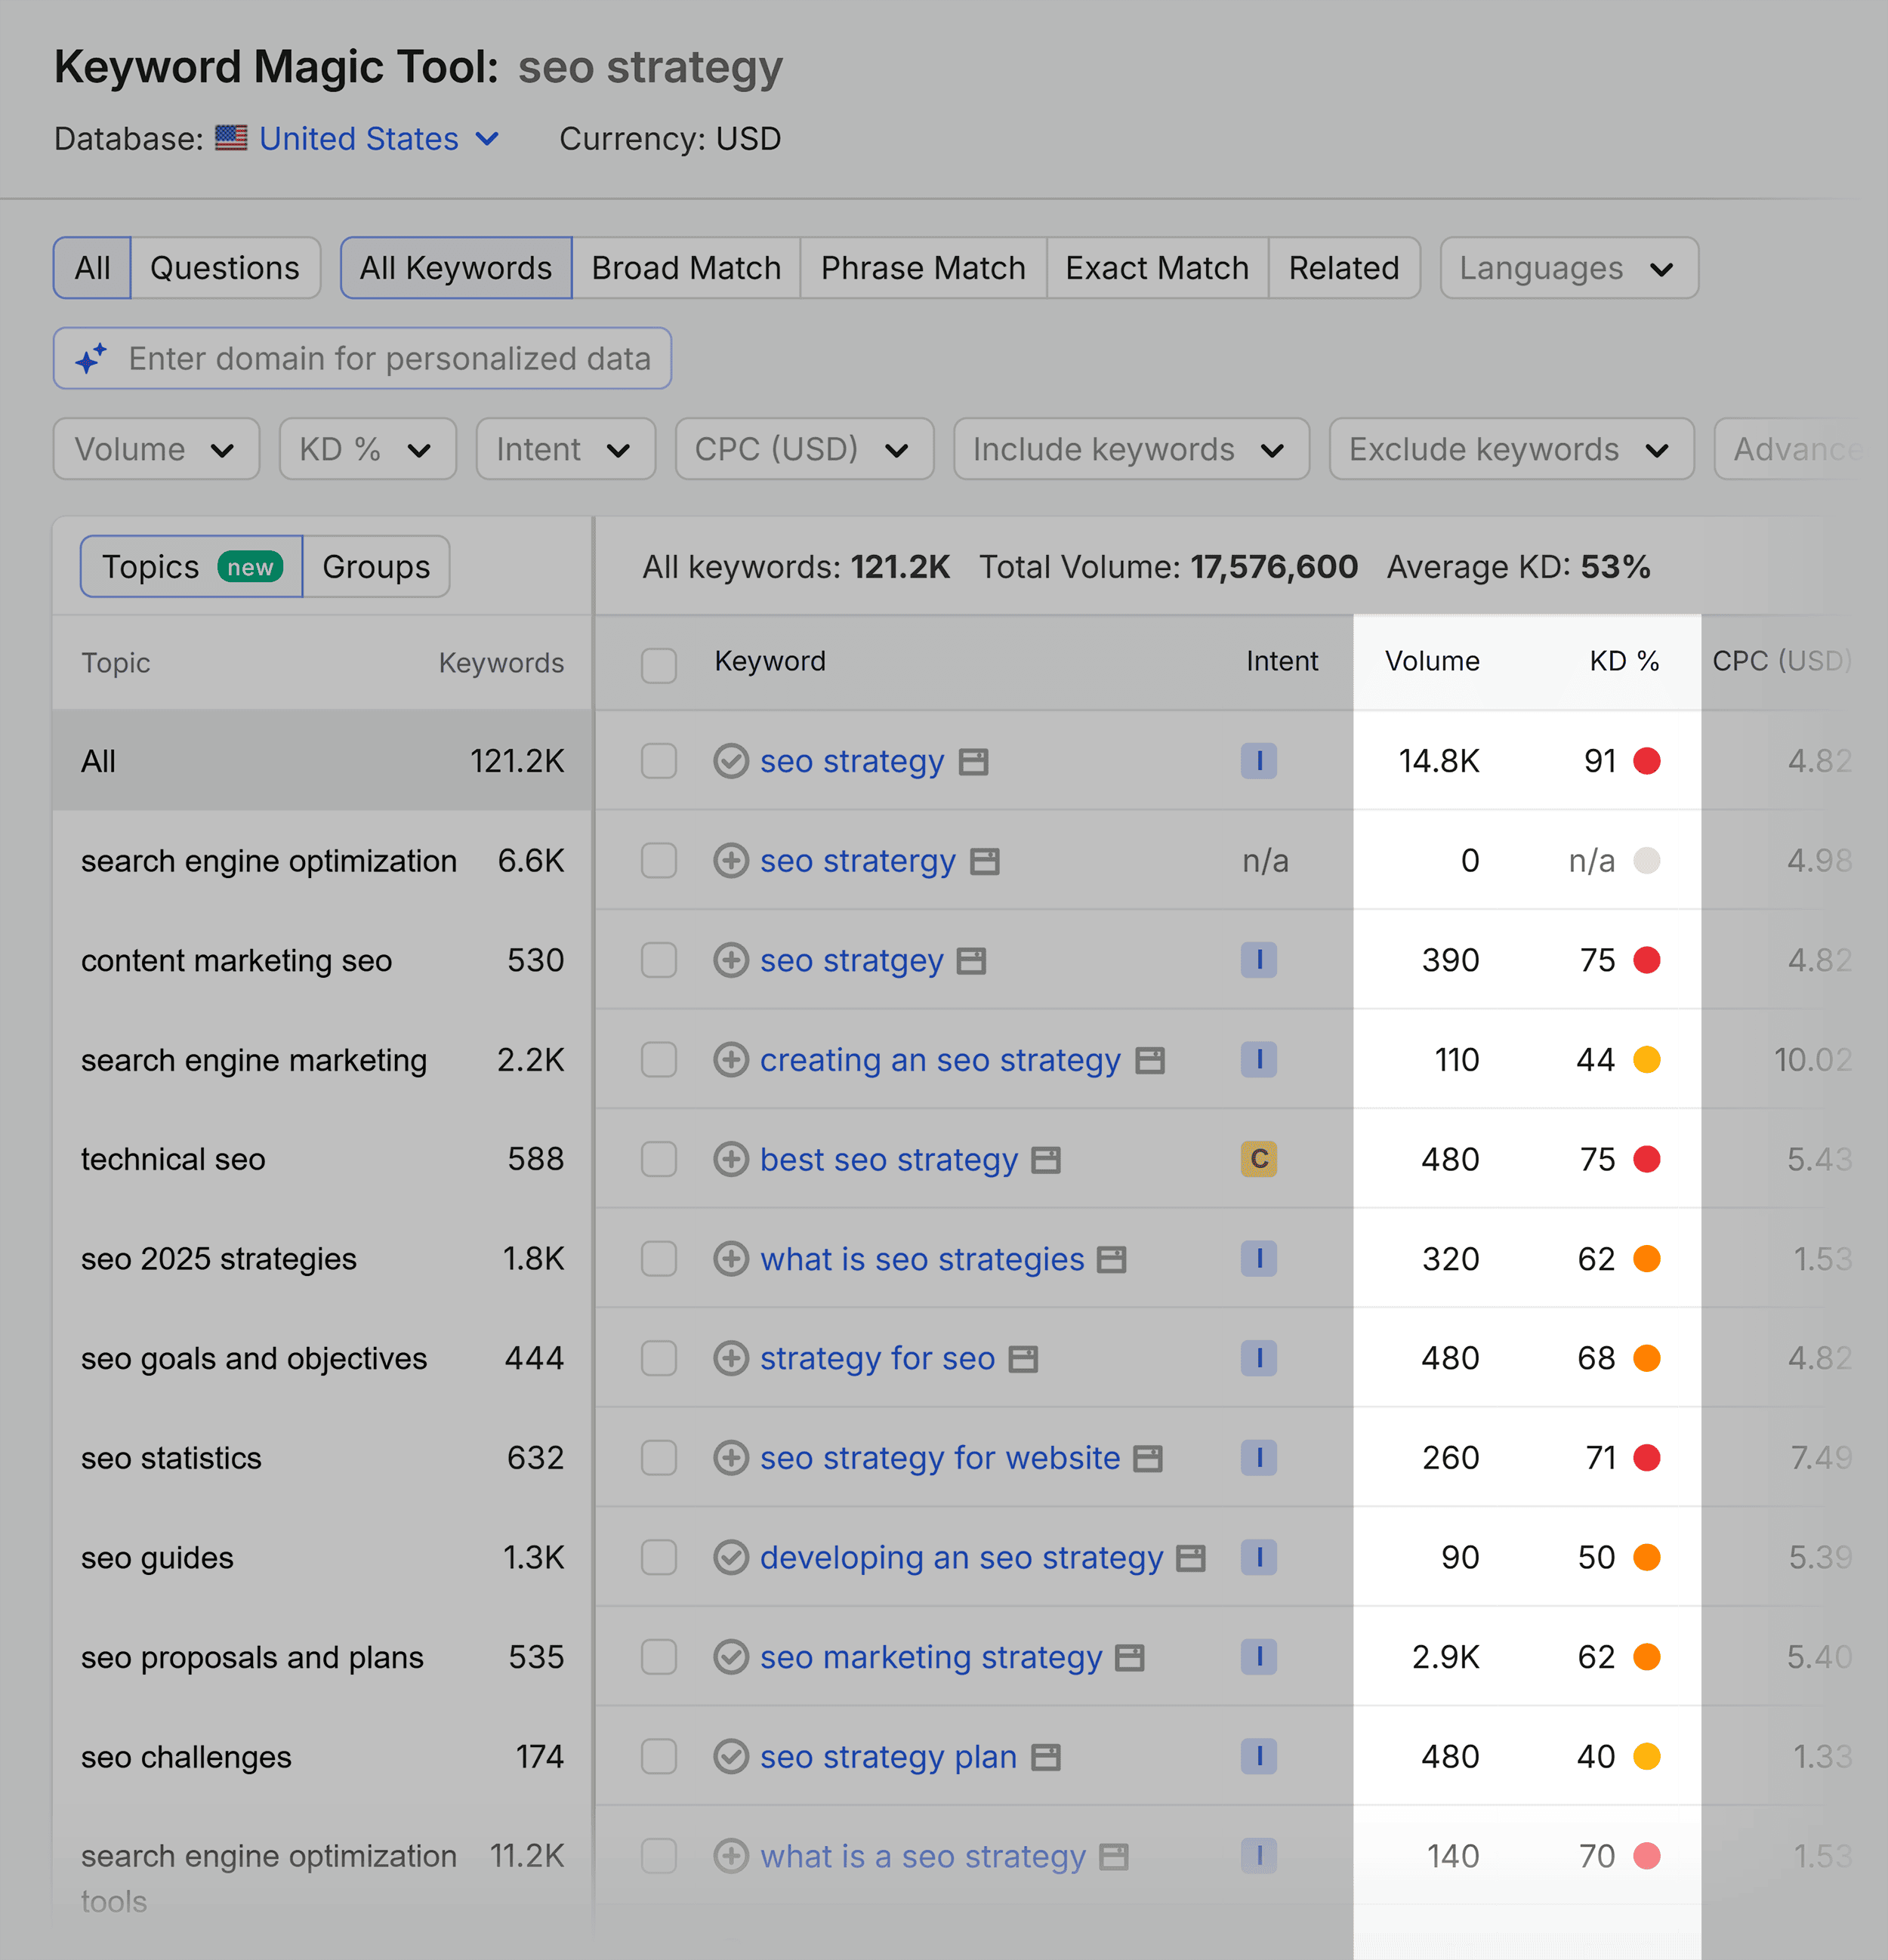Click the add icon beside 'seo strategy for website'
Screen dimensions: 1888x1960
pyautogui.click(x=731, y=1458)
